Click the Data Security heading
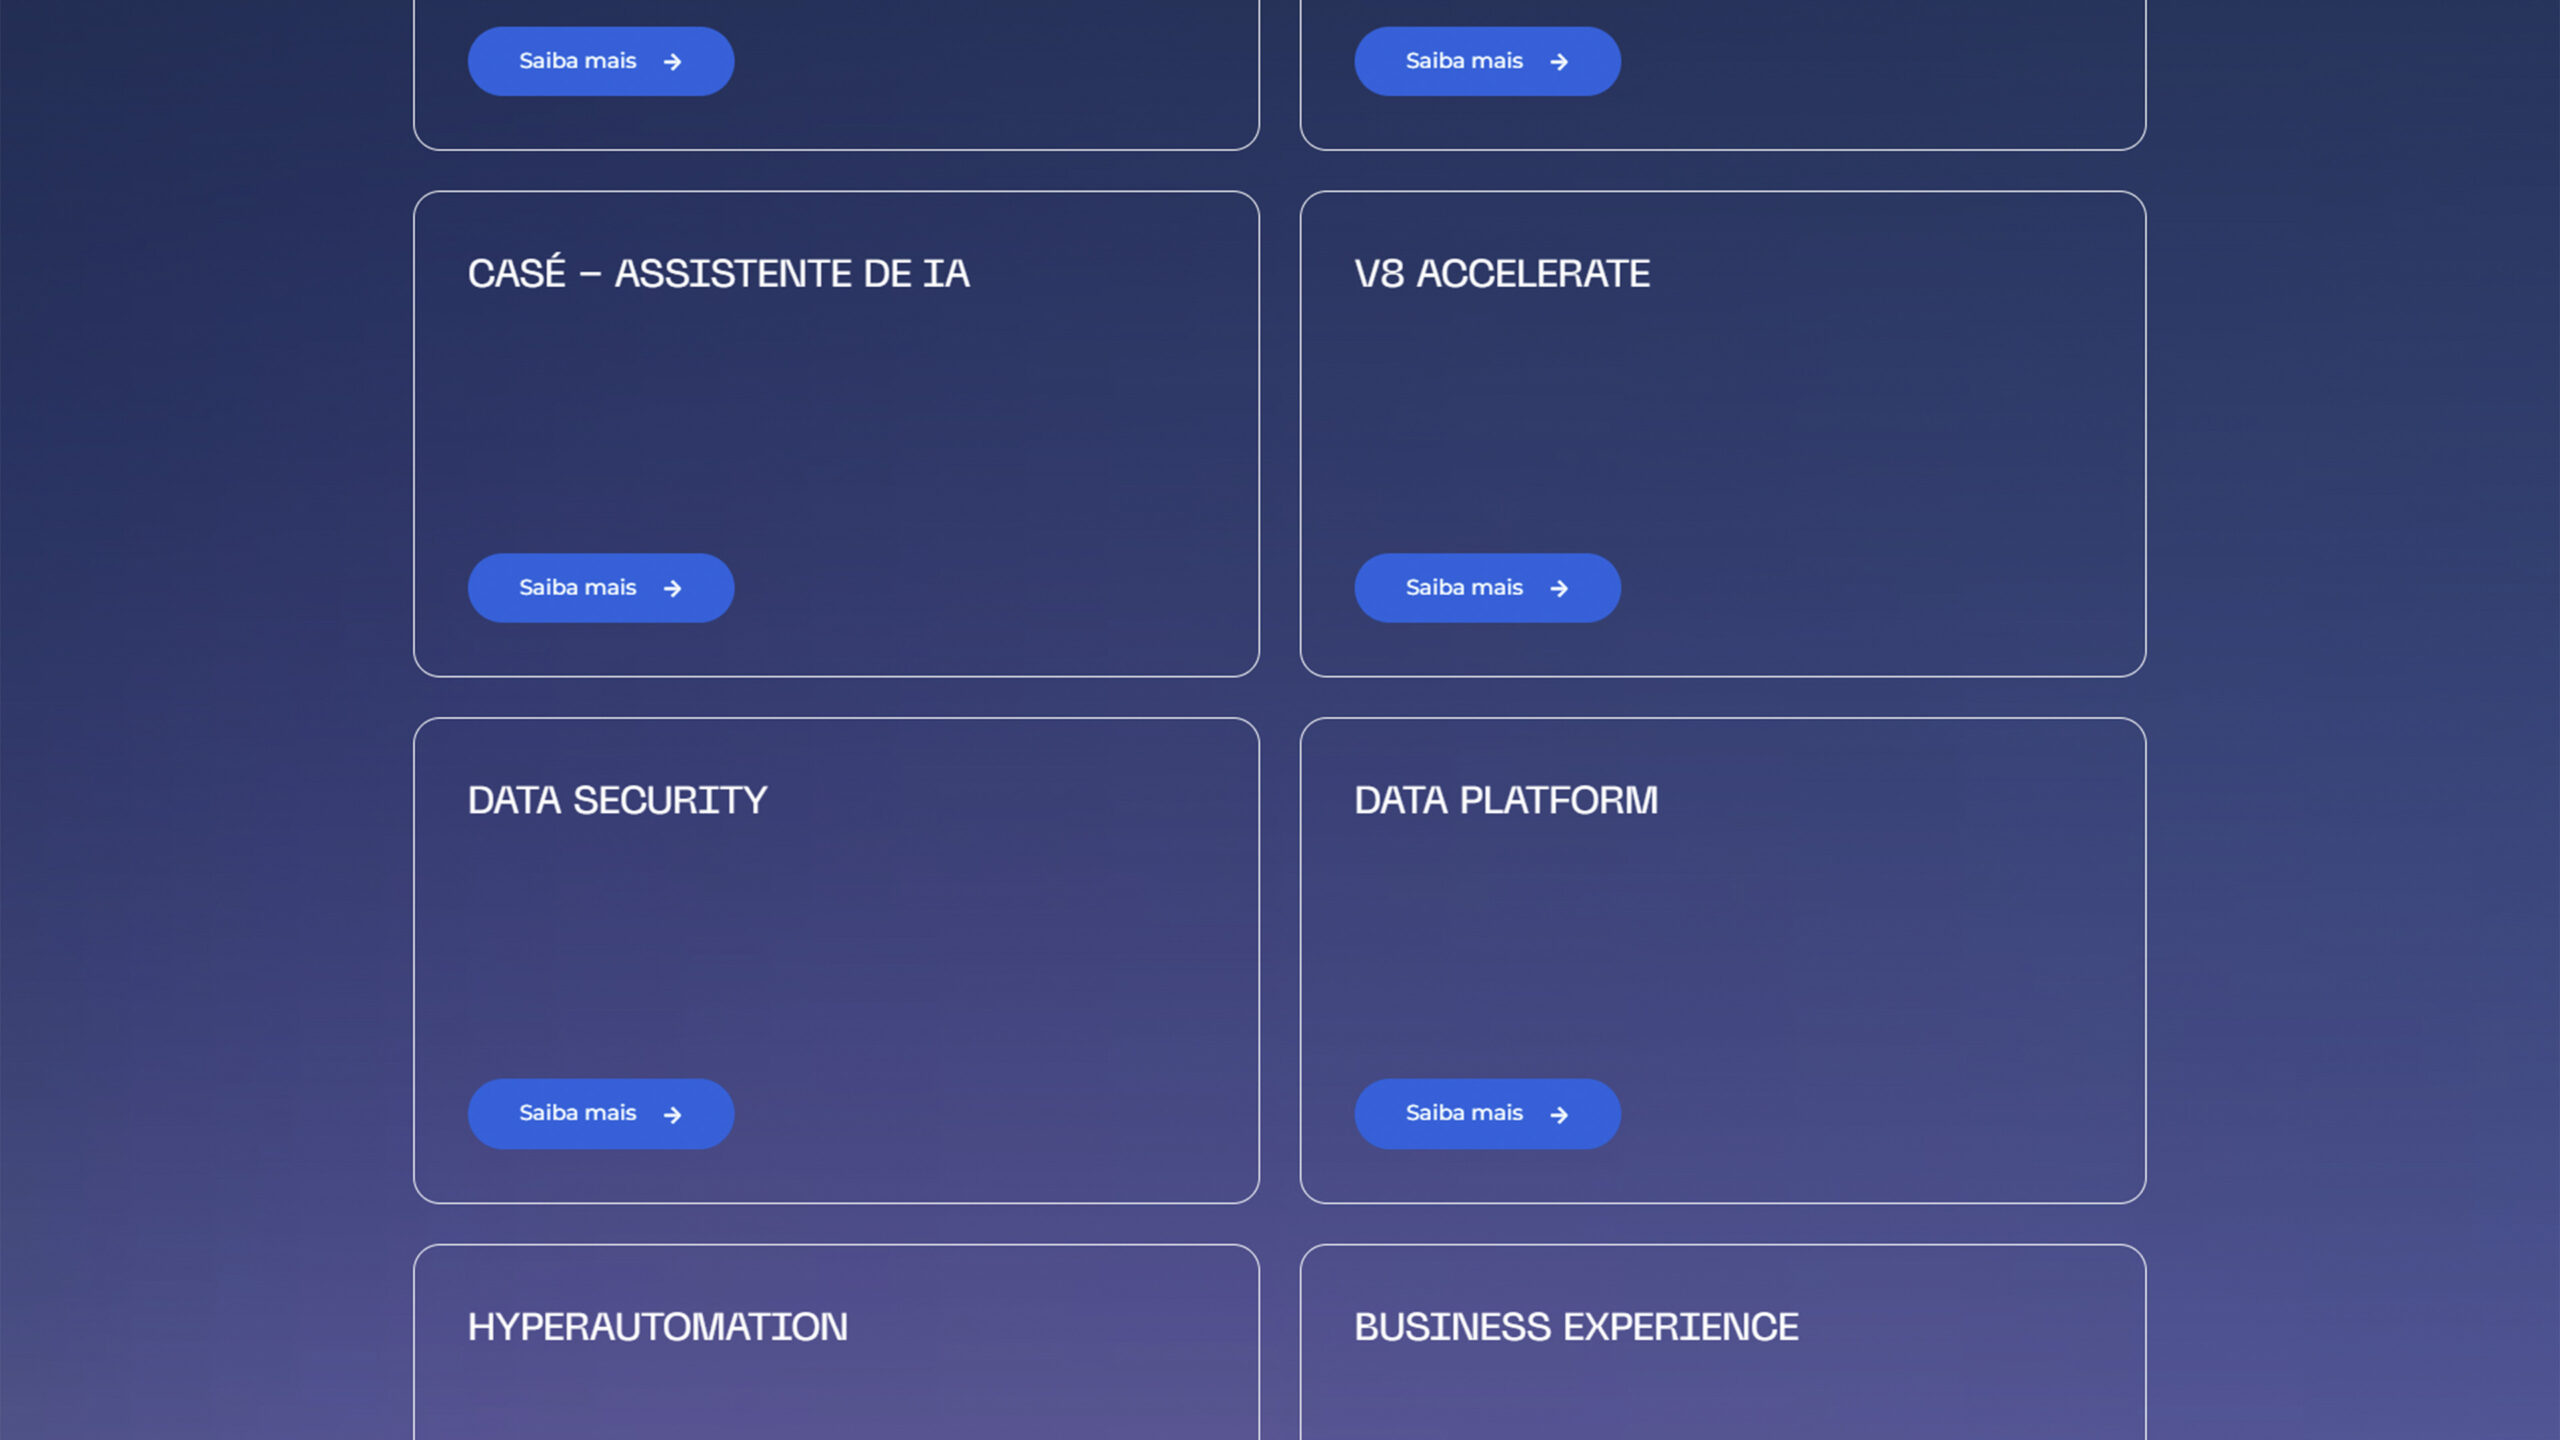This screenshot has height=1440, width=2560. point(617,800)
